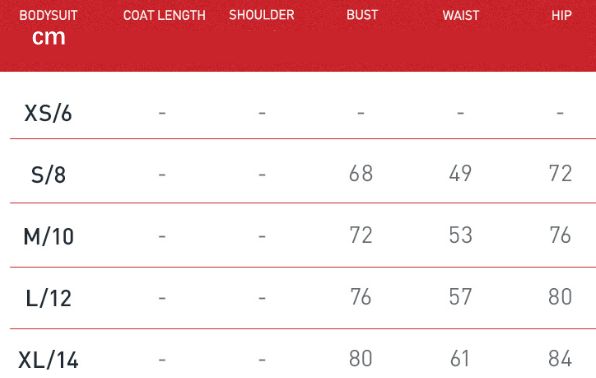Click bust value 68 for S/8

pyautogui.click(x=361, y=173)
